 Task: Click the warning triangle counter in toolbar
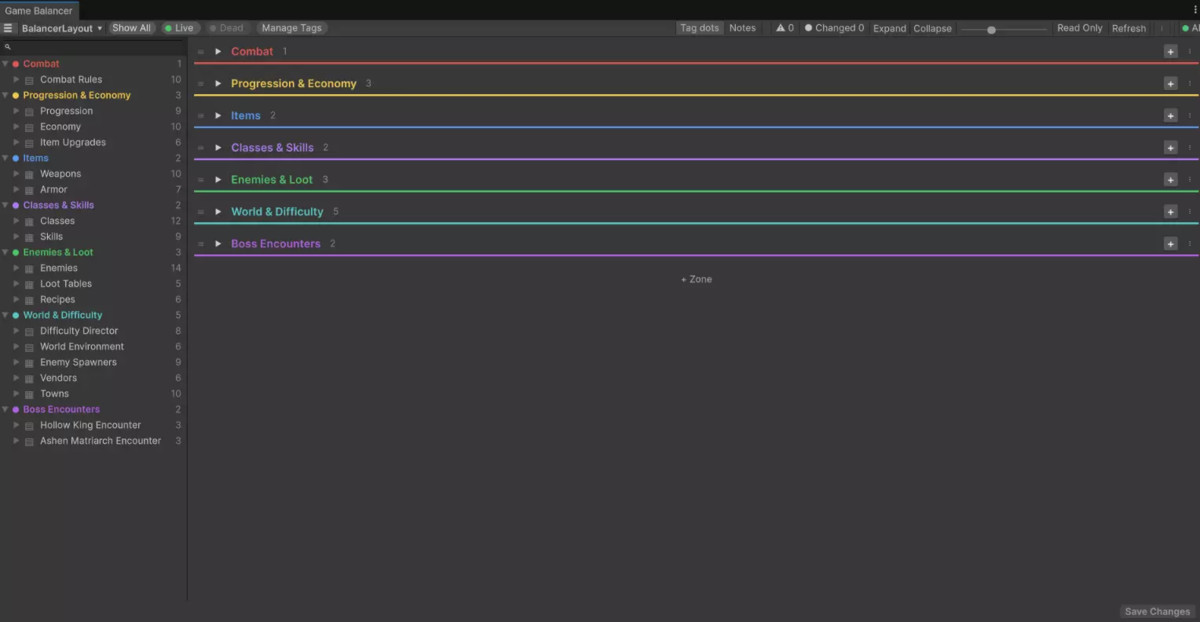pyautogui.click(x=785, y=28)
